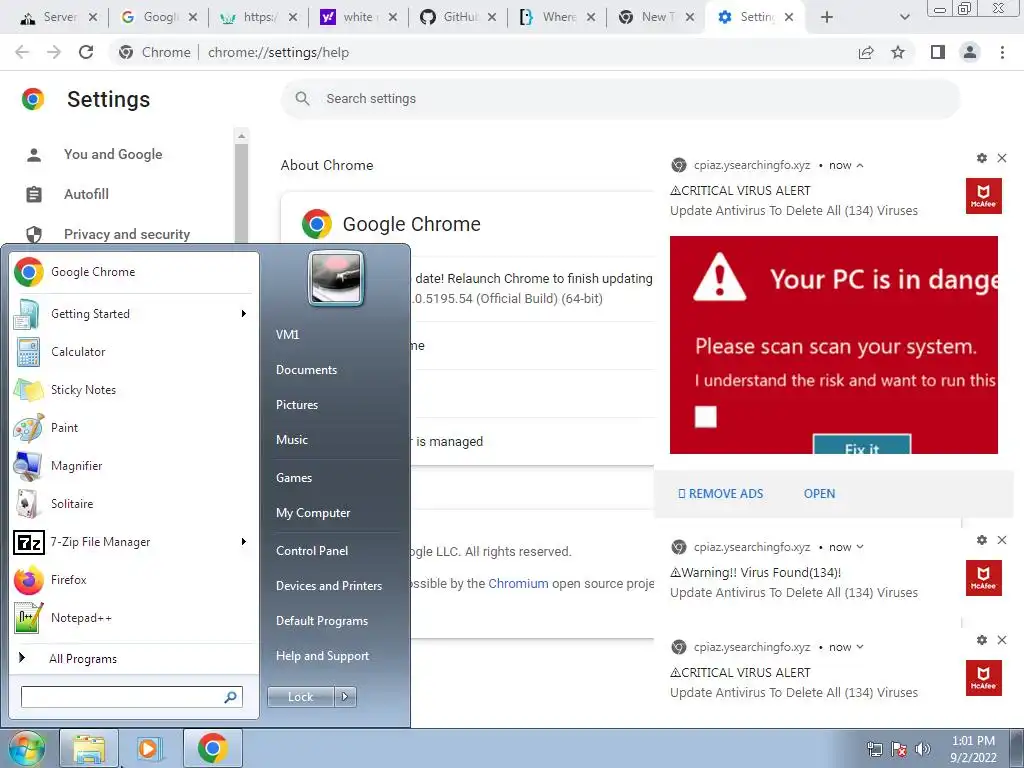Click the Start menu search box
Screen dimensions: 1024x768
[x=131, y=697]
